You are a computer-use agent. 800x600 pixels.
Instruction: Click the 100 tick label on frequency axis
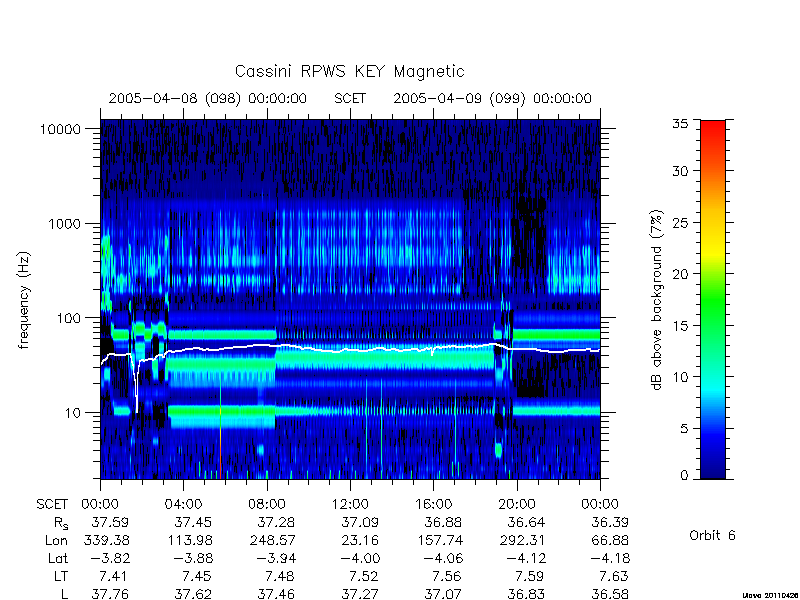[x=69, y=318]
